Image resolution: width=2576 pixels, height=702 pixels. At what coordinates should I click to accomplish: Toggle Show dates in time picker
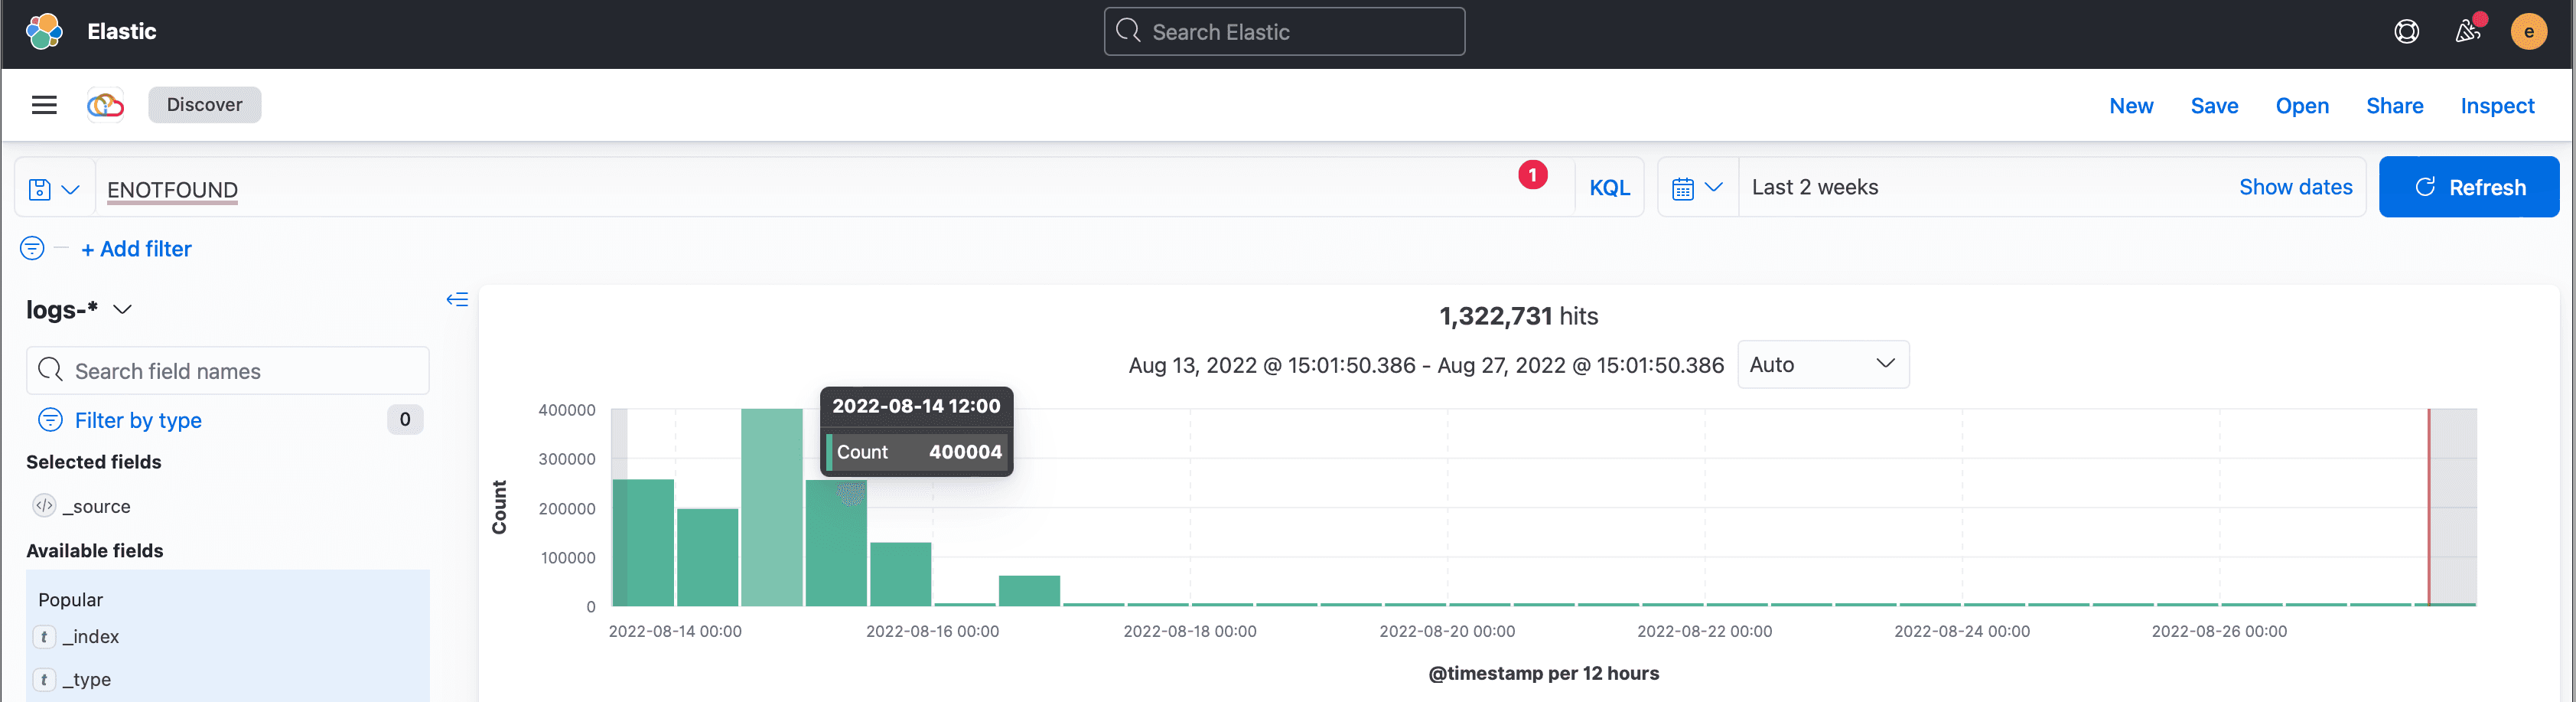tap(2295, 187)
